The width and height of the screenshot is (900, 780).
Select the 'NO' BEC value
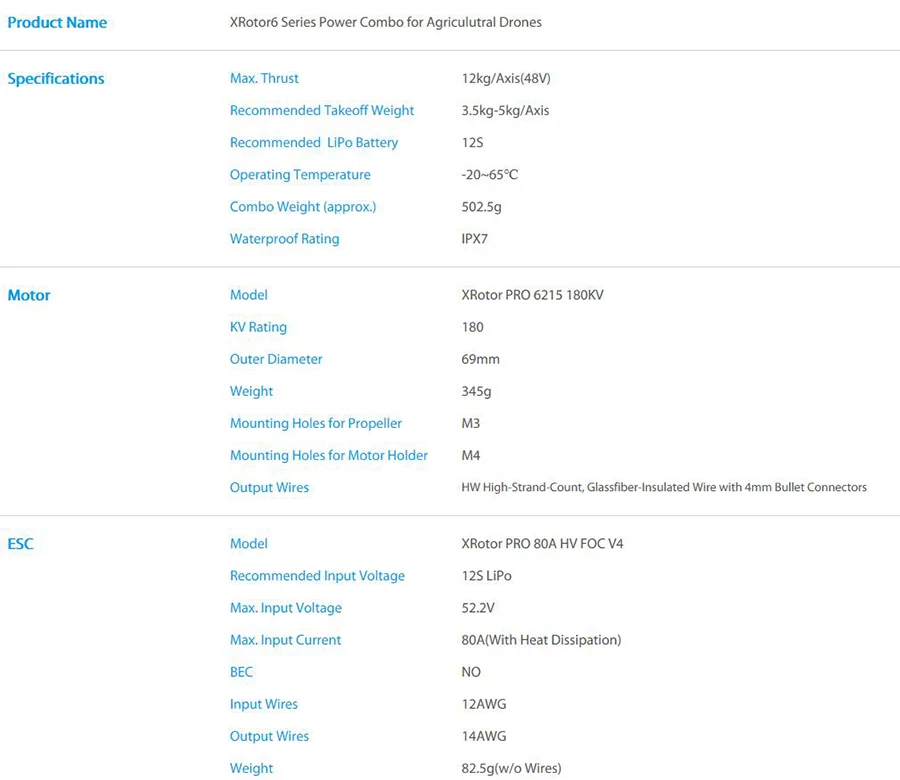pos(471,672)
